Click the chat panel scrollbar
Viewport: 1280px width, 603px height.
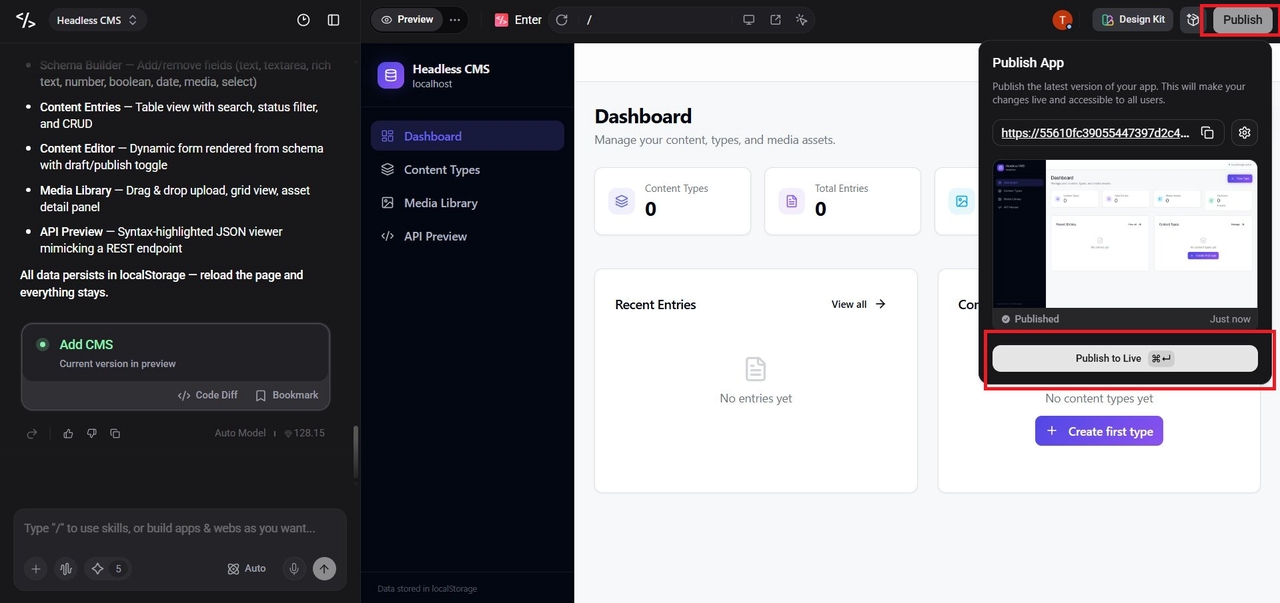click(356, 451)
